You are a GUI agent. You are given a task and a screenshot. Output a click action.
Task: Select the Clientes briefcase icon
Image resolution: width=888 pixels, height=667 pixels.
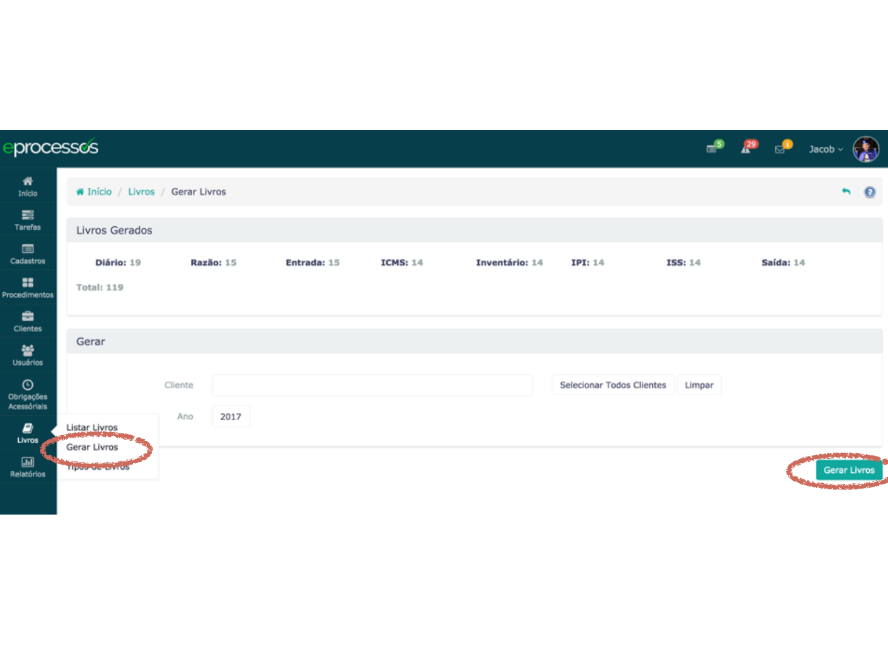click(27, 317)
